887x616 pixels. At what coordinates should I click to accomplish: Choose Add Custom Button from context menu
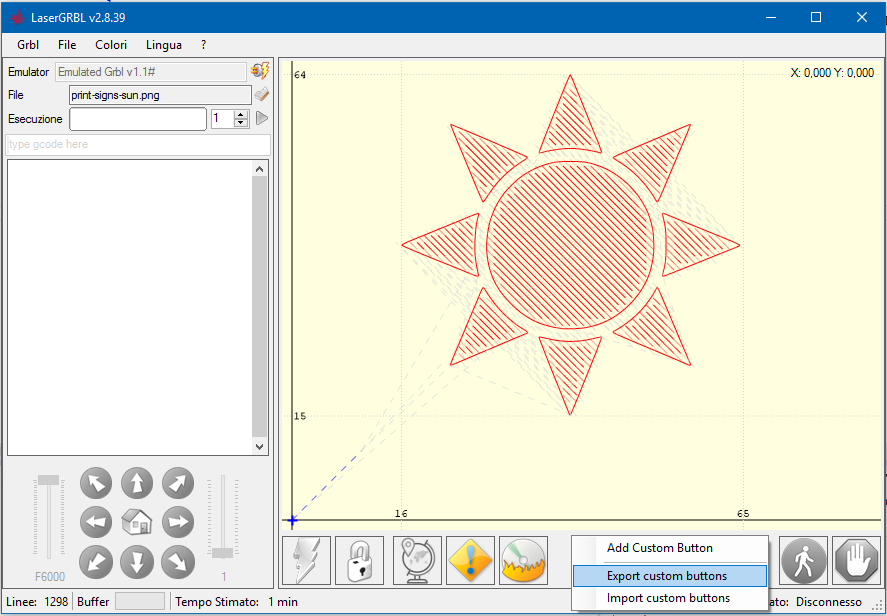670,548
